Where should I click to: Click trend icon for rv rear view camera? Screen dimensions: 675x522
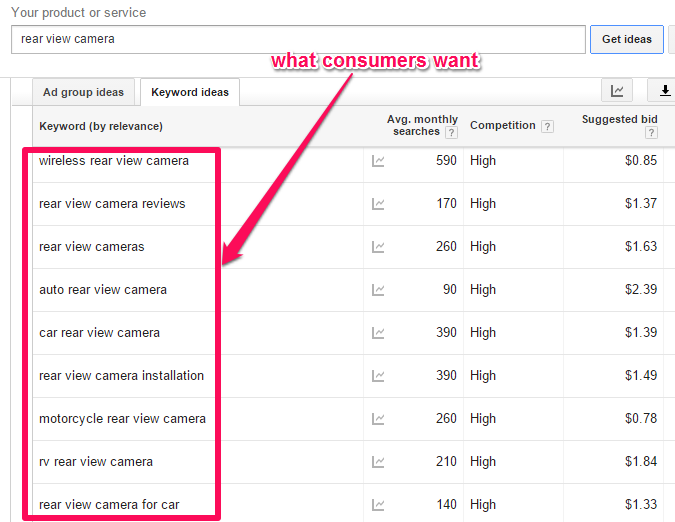click(x=378, y=462)
